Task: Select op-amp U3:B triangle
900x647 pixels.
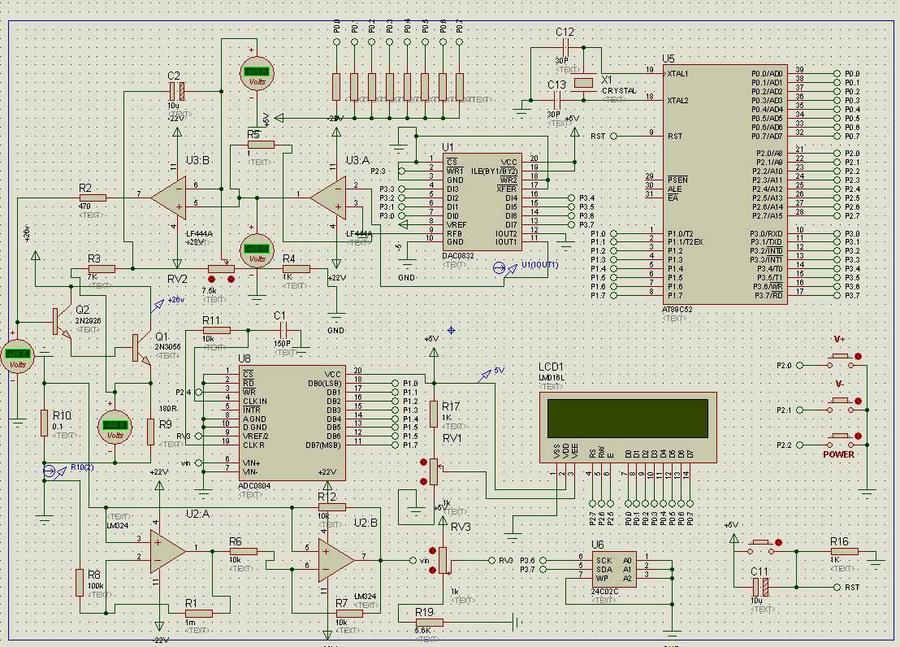Action: [x=170, y=197]
